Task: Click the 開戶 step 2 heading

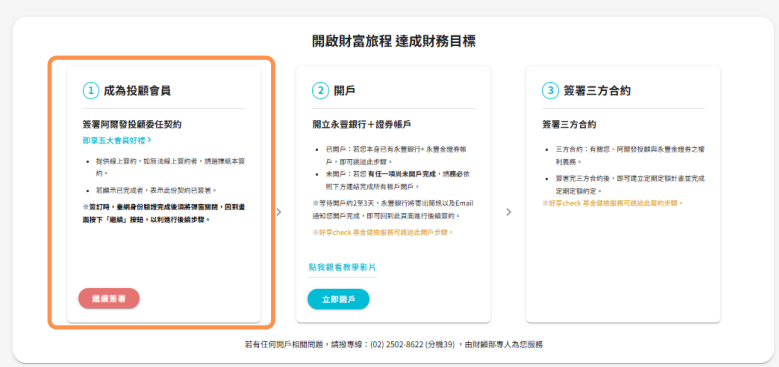Action: tap(344, 90)
